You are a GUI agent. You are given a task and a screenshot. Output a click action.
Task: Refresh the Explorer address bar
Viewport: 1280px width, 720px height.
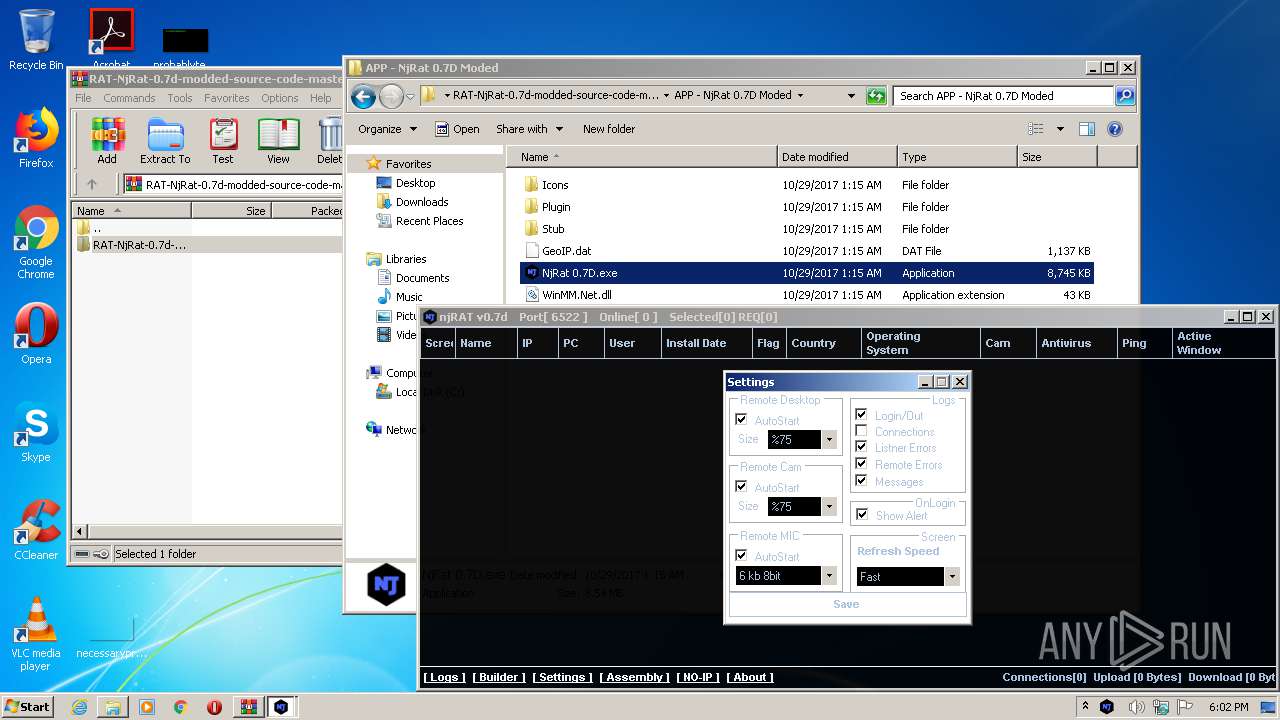(x=876, y=96)
